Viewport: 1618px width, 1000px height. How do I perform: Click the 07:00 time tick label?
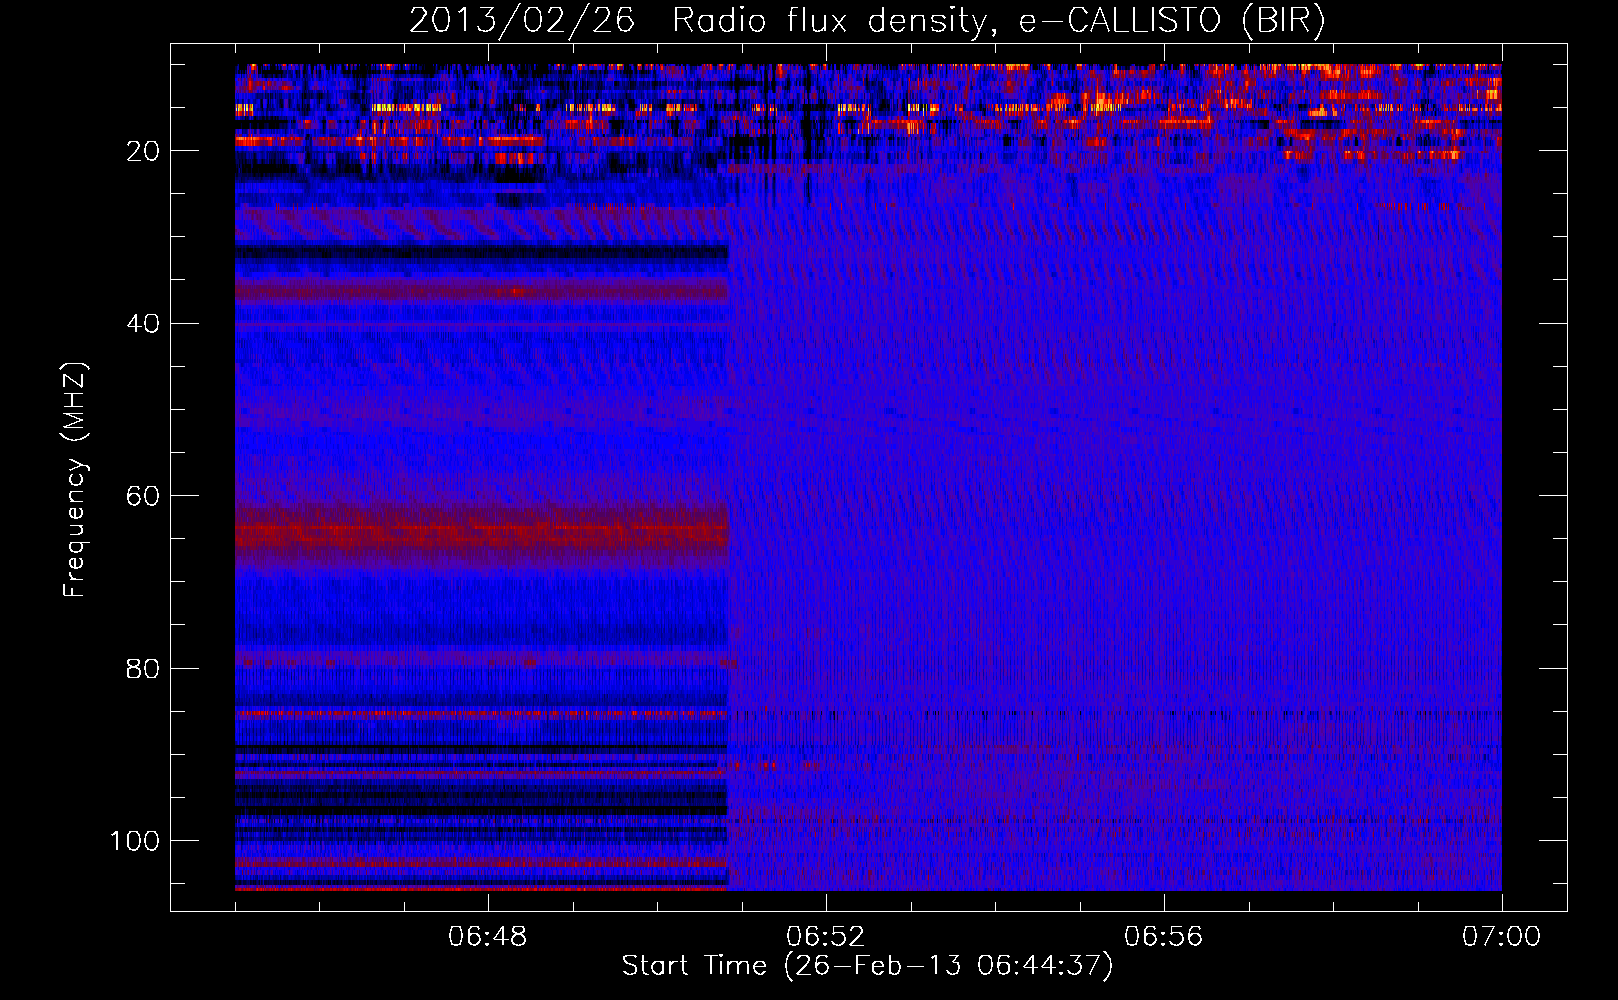[x=1501, y=937]
